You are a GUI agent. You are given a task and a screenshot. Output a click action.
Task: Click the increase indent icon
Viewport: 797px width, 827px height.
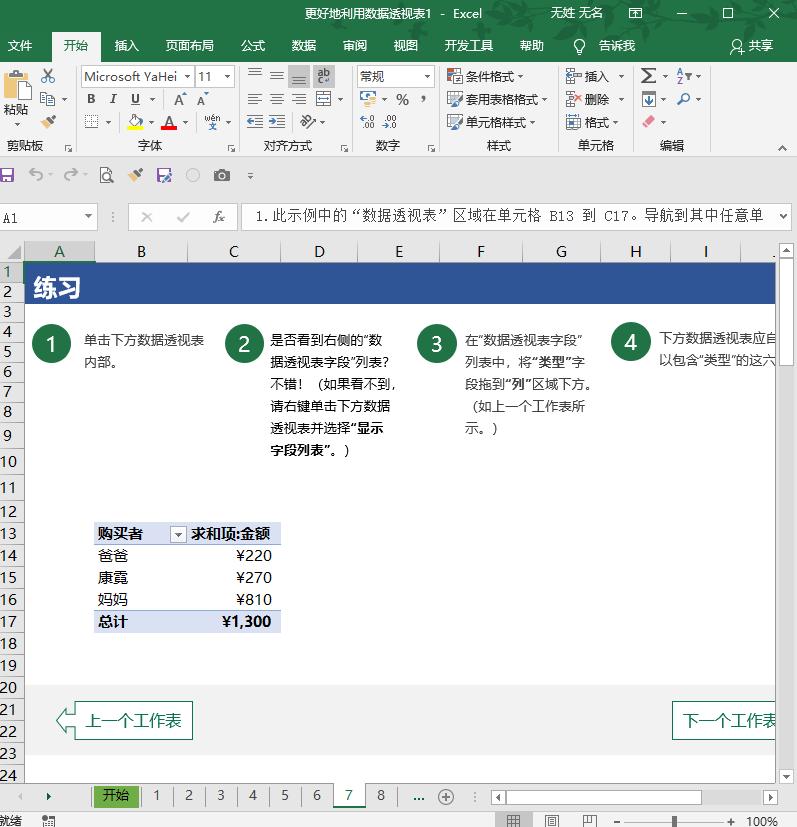[277, 122]
